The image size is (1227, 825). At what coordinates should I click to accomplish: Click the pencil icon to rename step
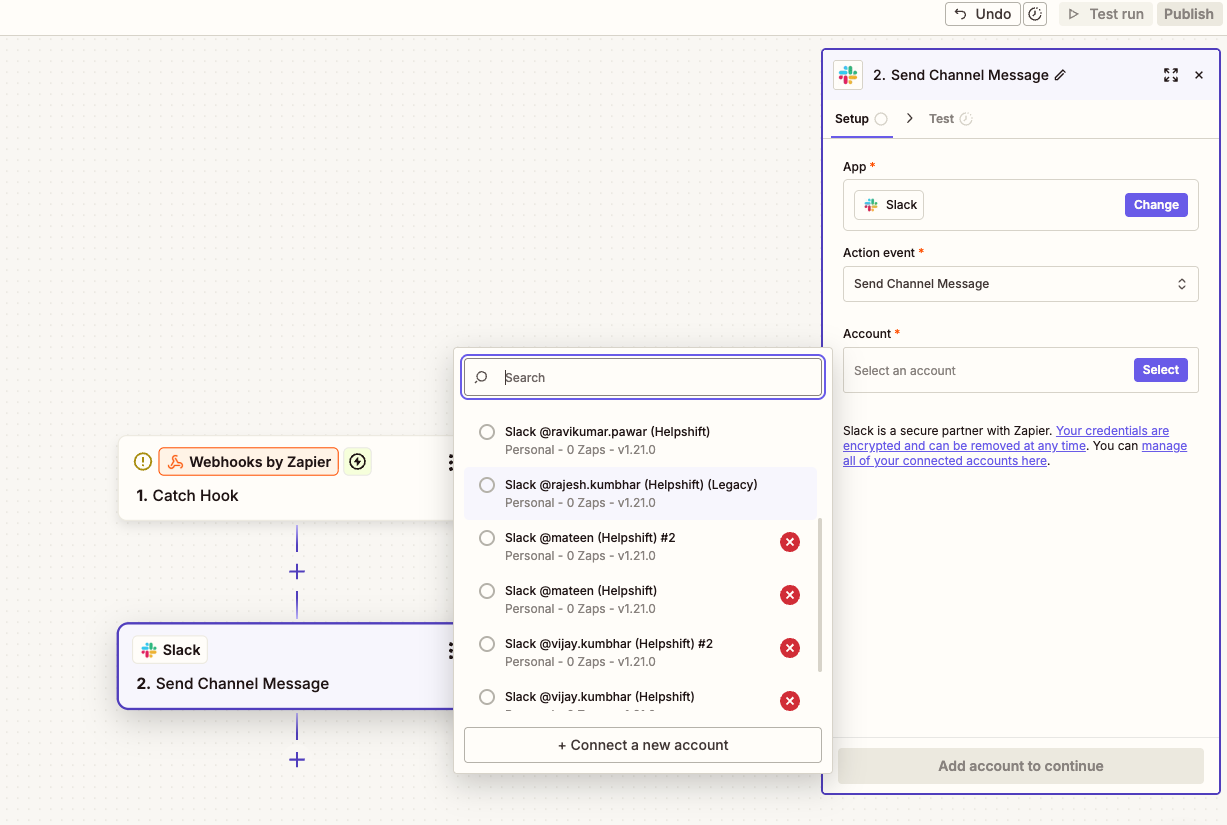pyautogui.click(x=1060, y=75)
